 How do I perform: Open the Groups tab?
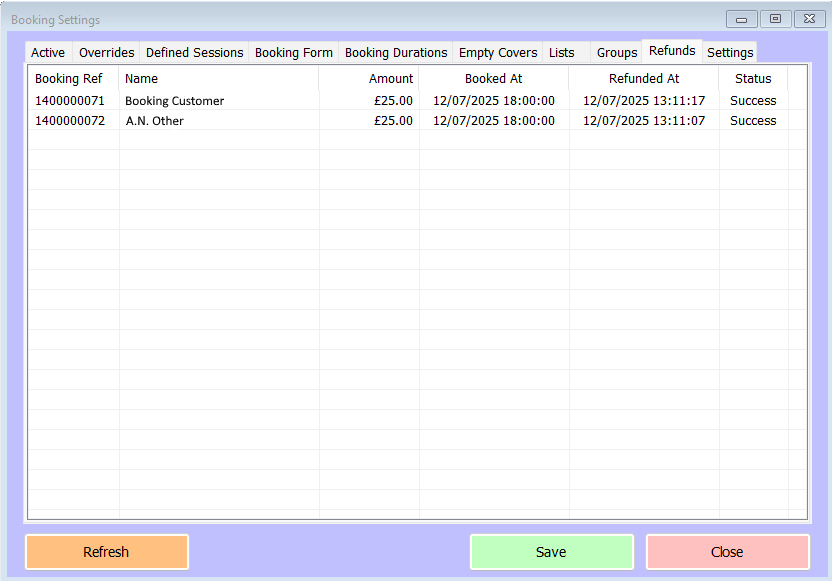(x=617, y=53)
